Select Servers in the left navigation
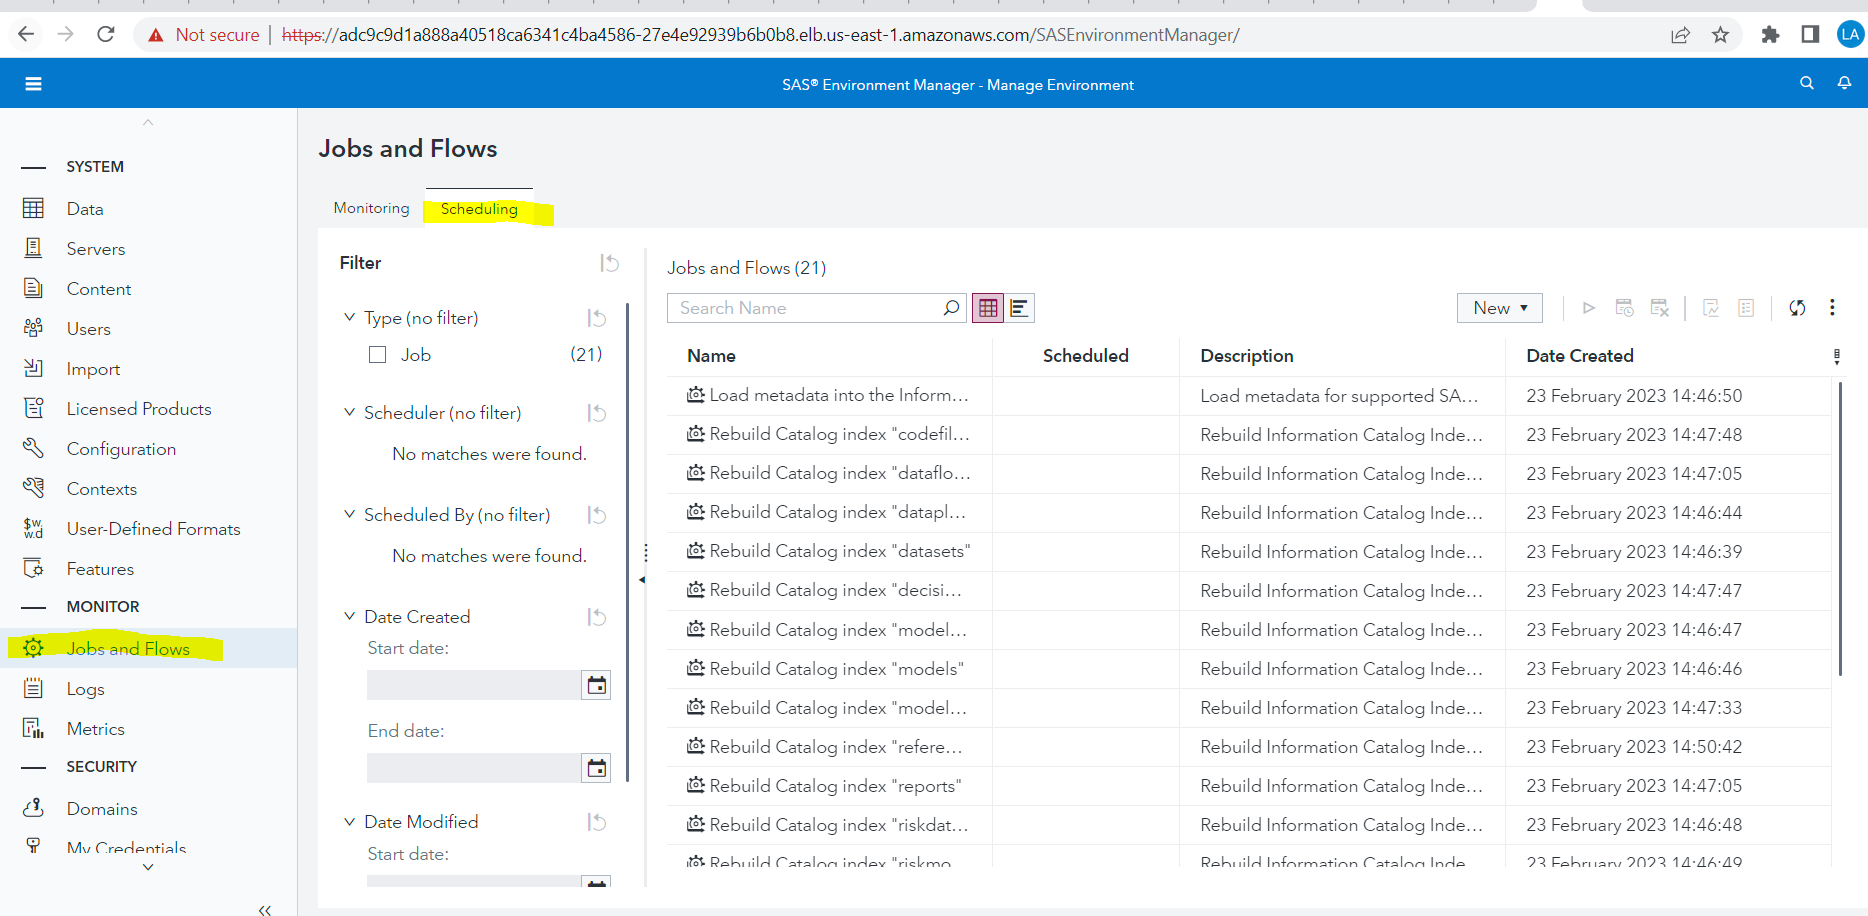 95,248
